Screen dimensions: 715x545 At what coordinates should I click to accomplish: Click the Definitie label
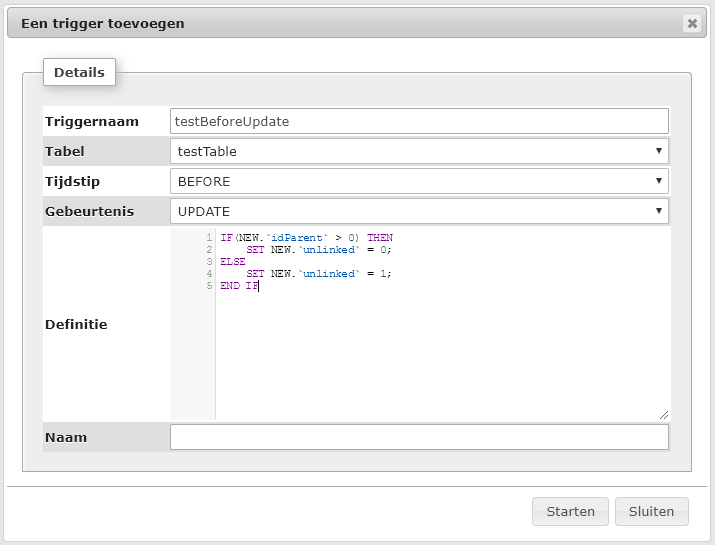pos(76,324)
